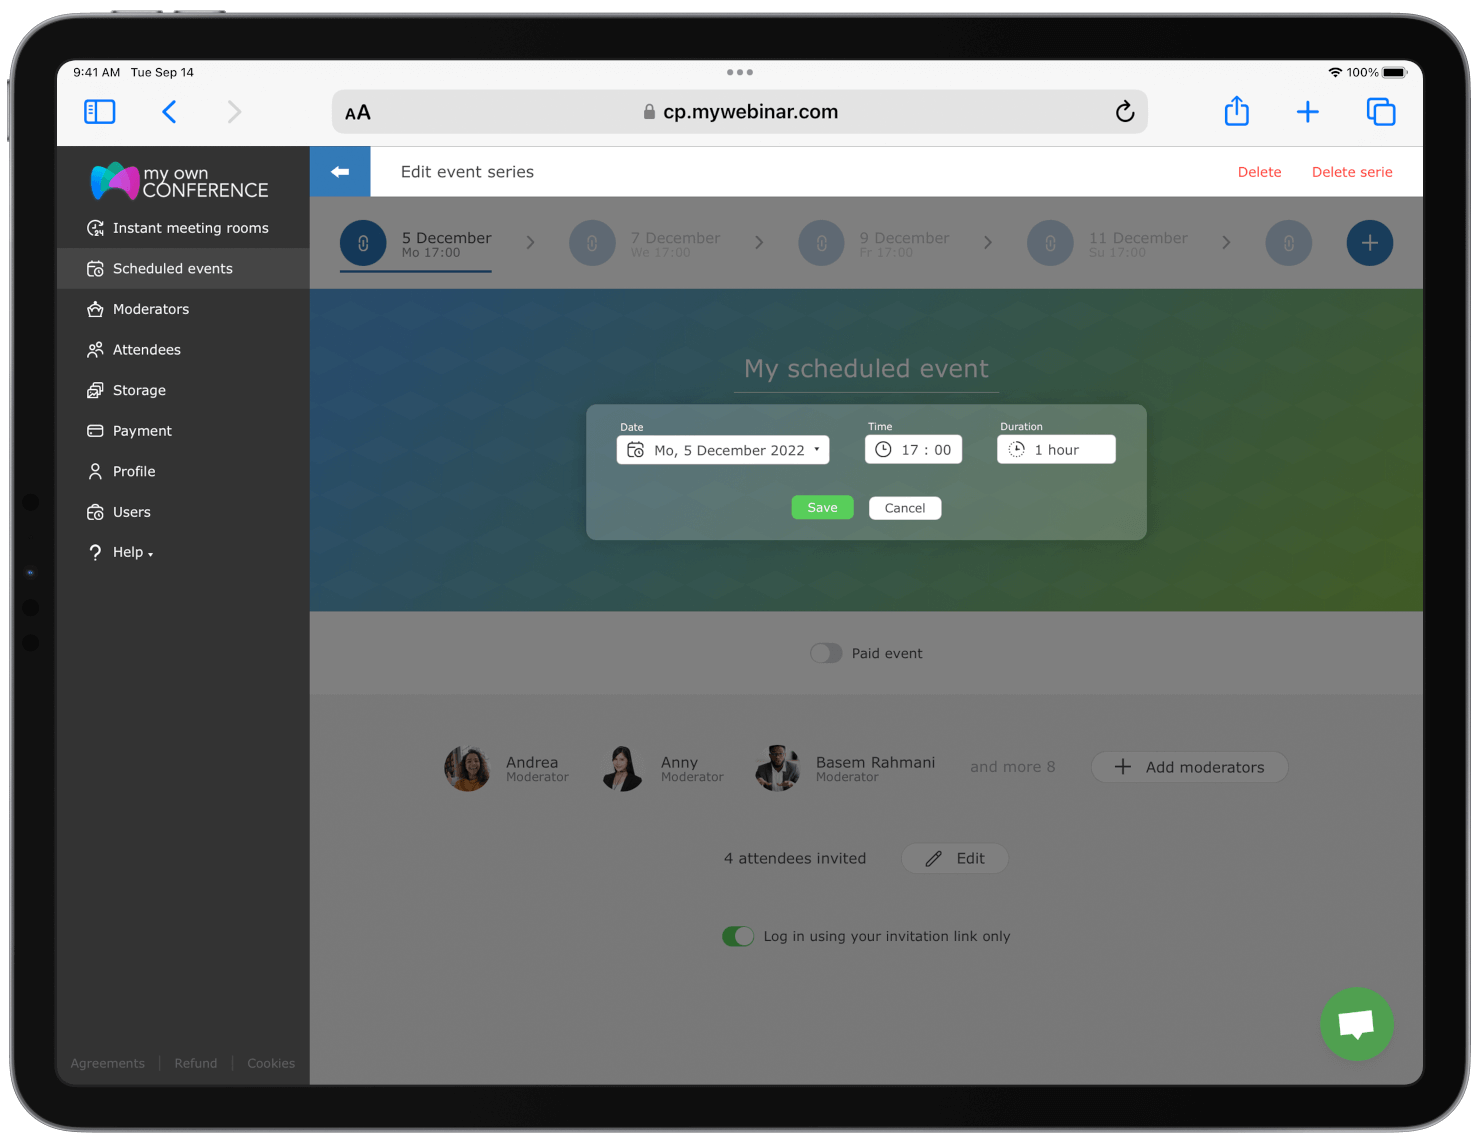Click the duration field showing 1 hour
This screenshot has width=1480, height=1145.
click(x=1056, y=449)
